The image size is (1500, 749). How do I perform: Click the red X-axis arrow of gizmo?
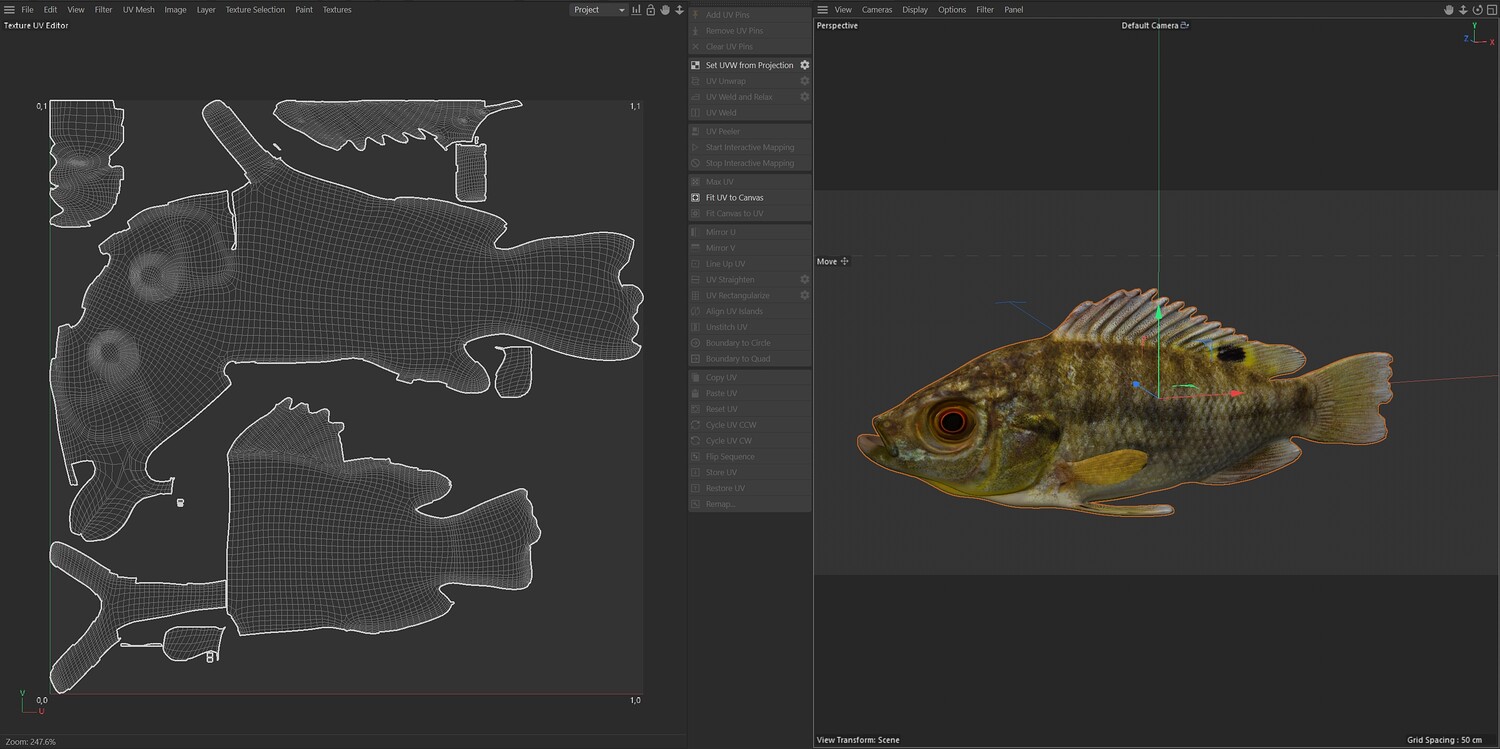coord(1236,394)
